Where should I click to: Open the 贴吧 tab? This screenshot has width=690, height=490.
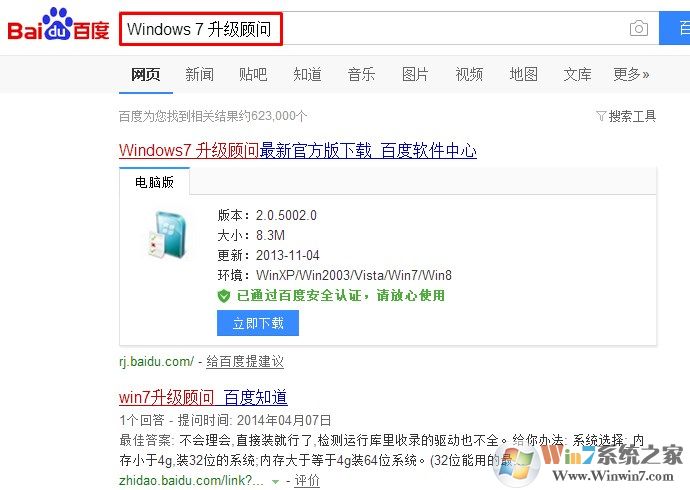(x=253, y=74)
